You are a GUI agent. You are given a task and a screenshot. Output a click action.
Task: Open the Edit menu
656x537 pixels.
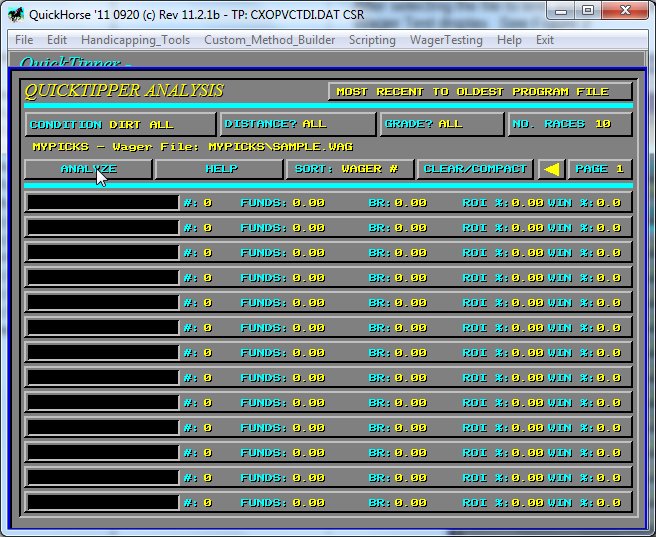57,40
